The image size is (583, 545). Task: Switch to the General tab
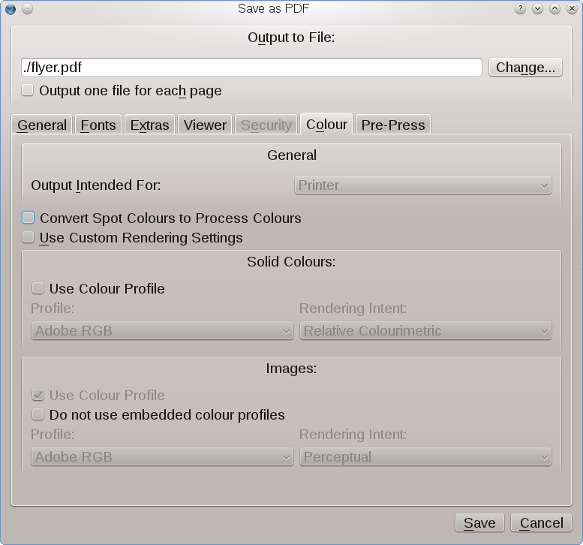pyautogui.click(x=42, y=125)
